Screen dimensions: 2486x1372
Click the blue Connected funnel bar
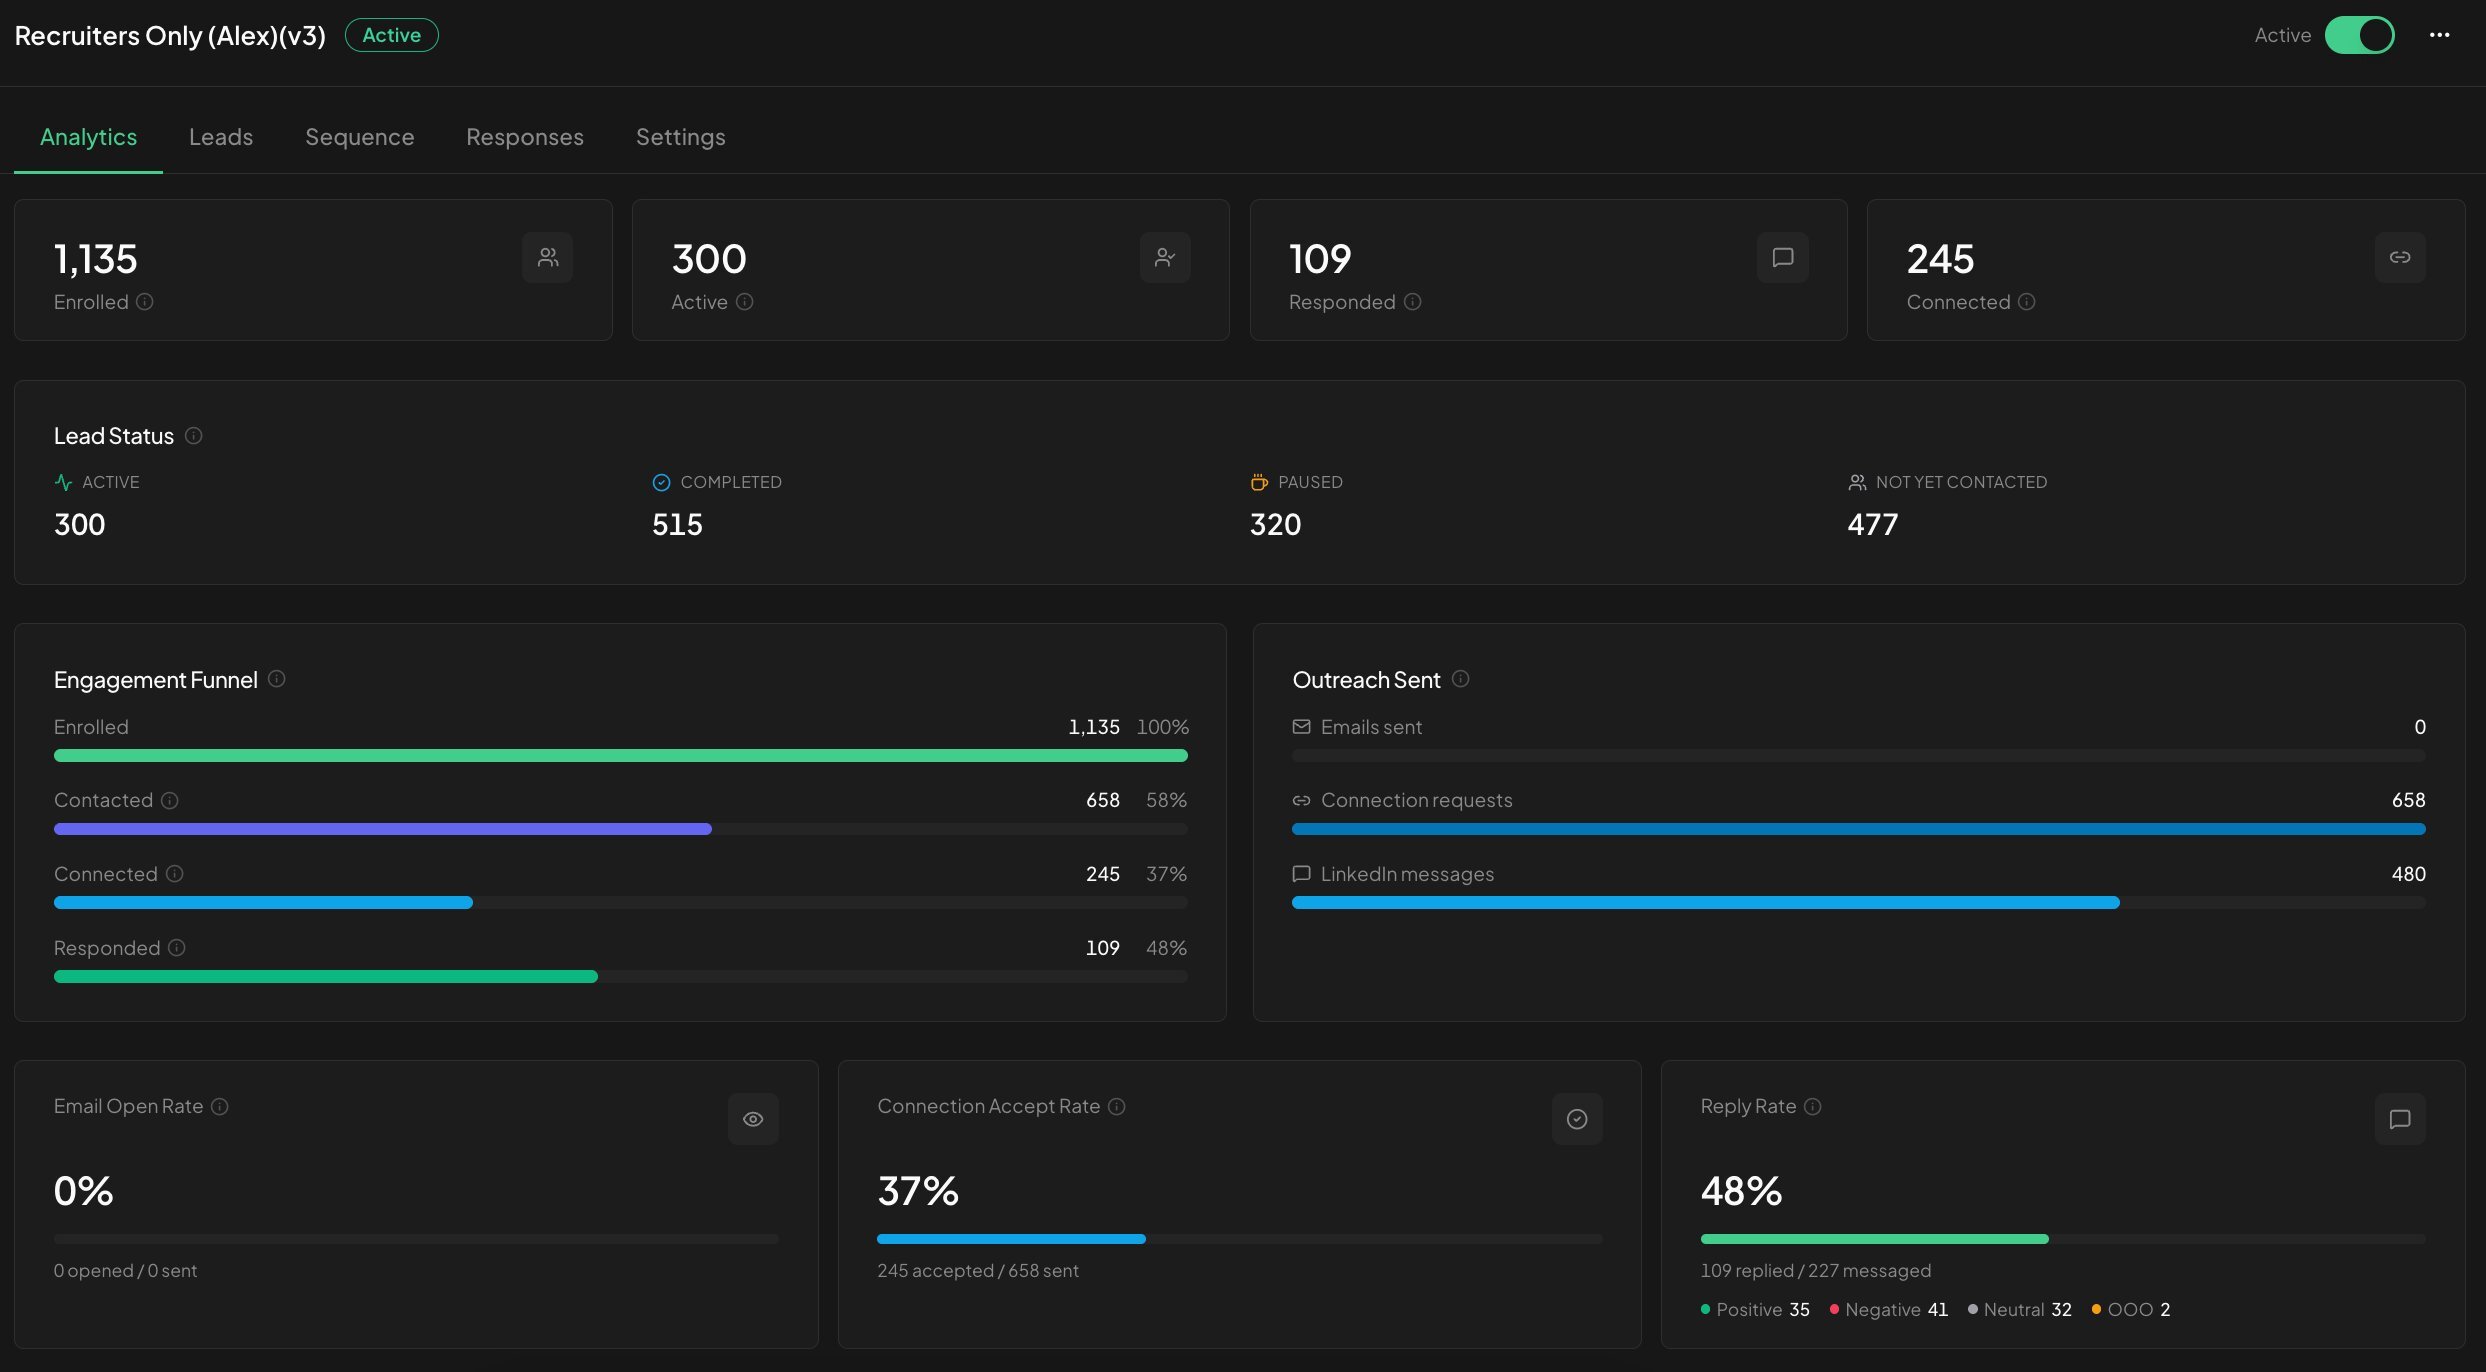pos(263,903)
